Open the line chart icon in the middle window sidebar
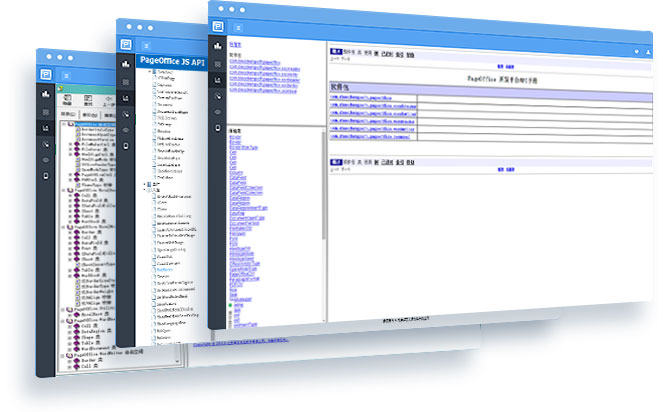This screenshot has width=663, height=412. tap(126, 98)
